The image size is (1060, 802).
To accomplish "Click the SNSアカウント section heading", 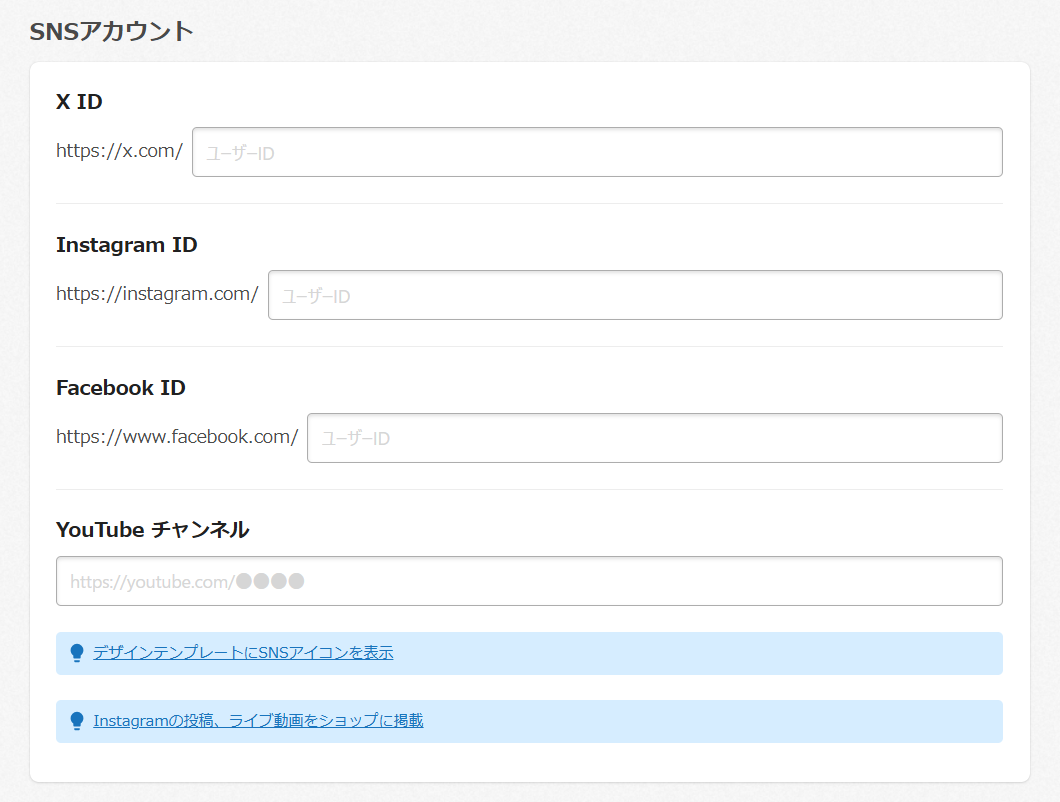I will click(x=111, y=31).
